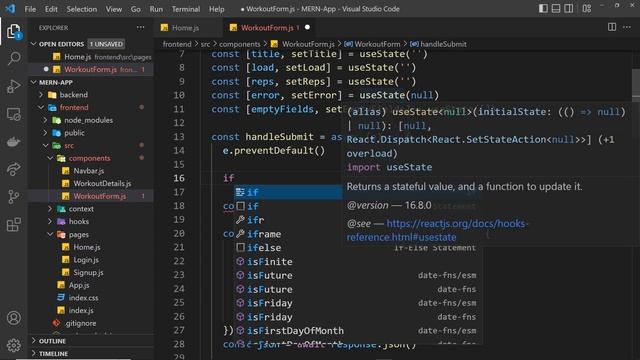Open Customize Layout icon in title bar
This screenshot has width=640, height=360.
[x=587, y=9]
